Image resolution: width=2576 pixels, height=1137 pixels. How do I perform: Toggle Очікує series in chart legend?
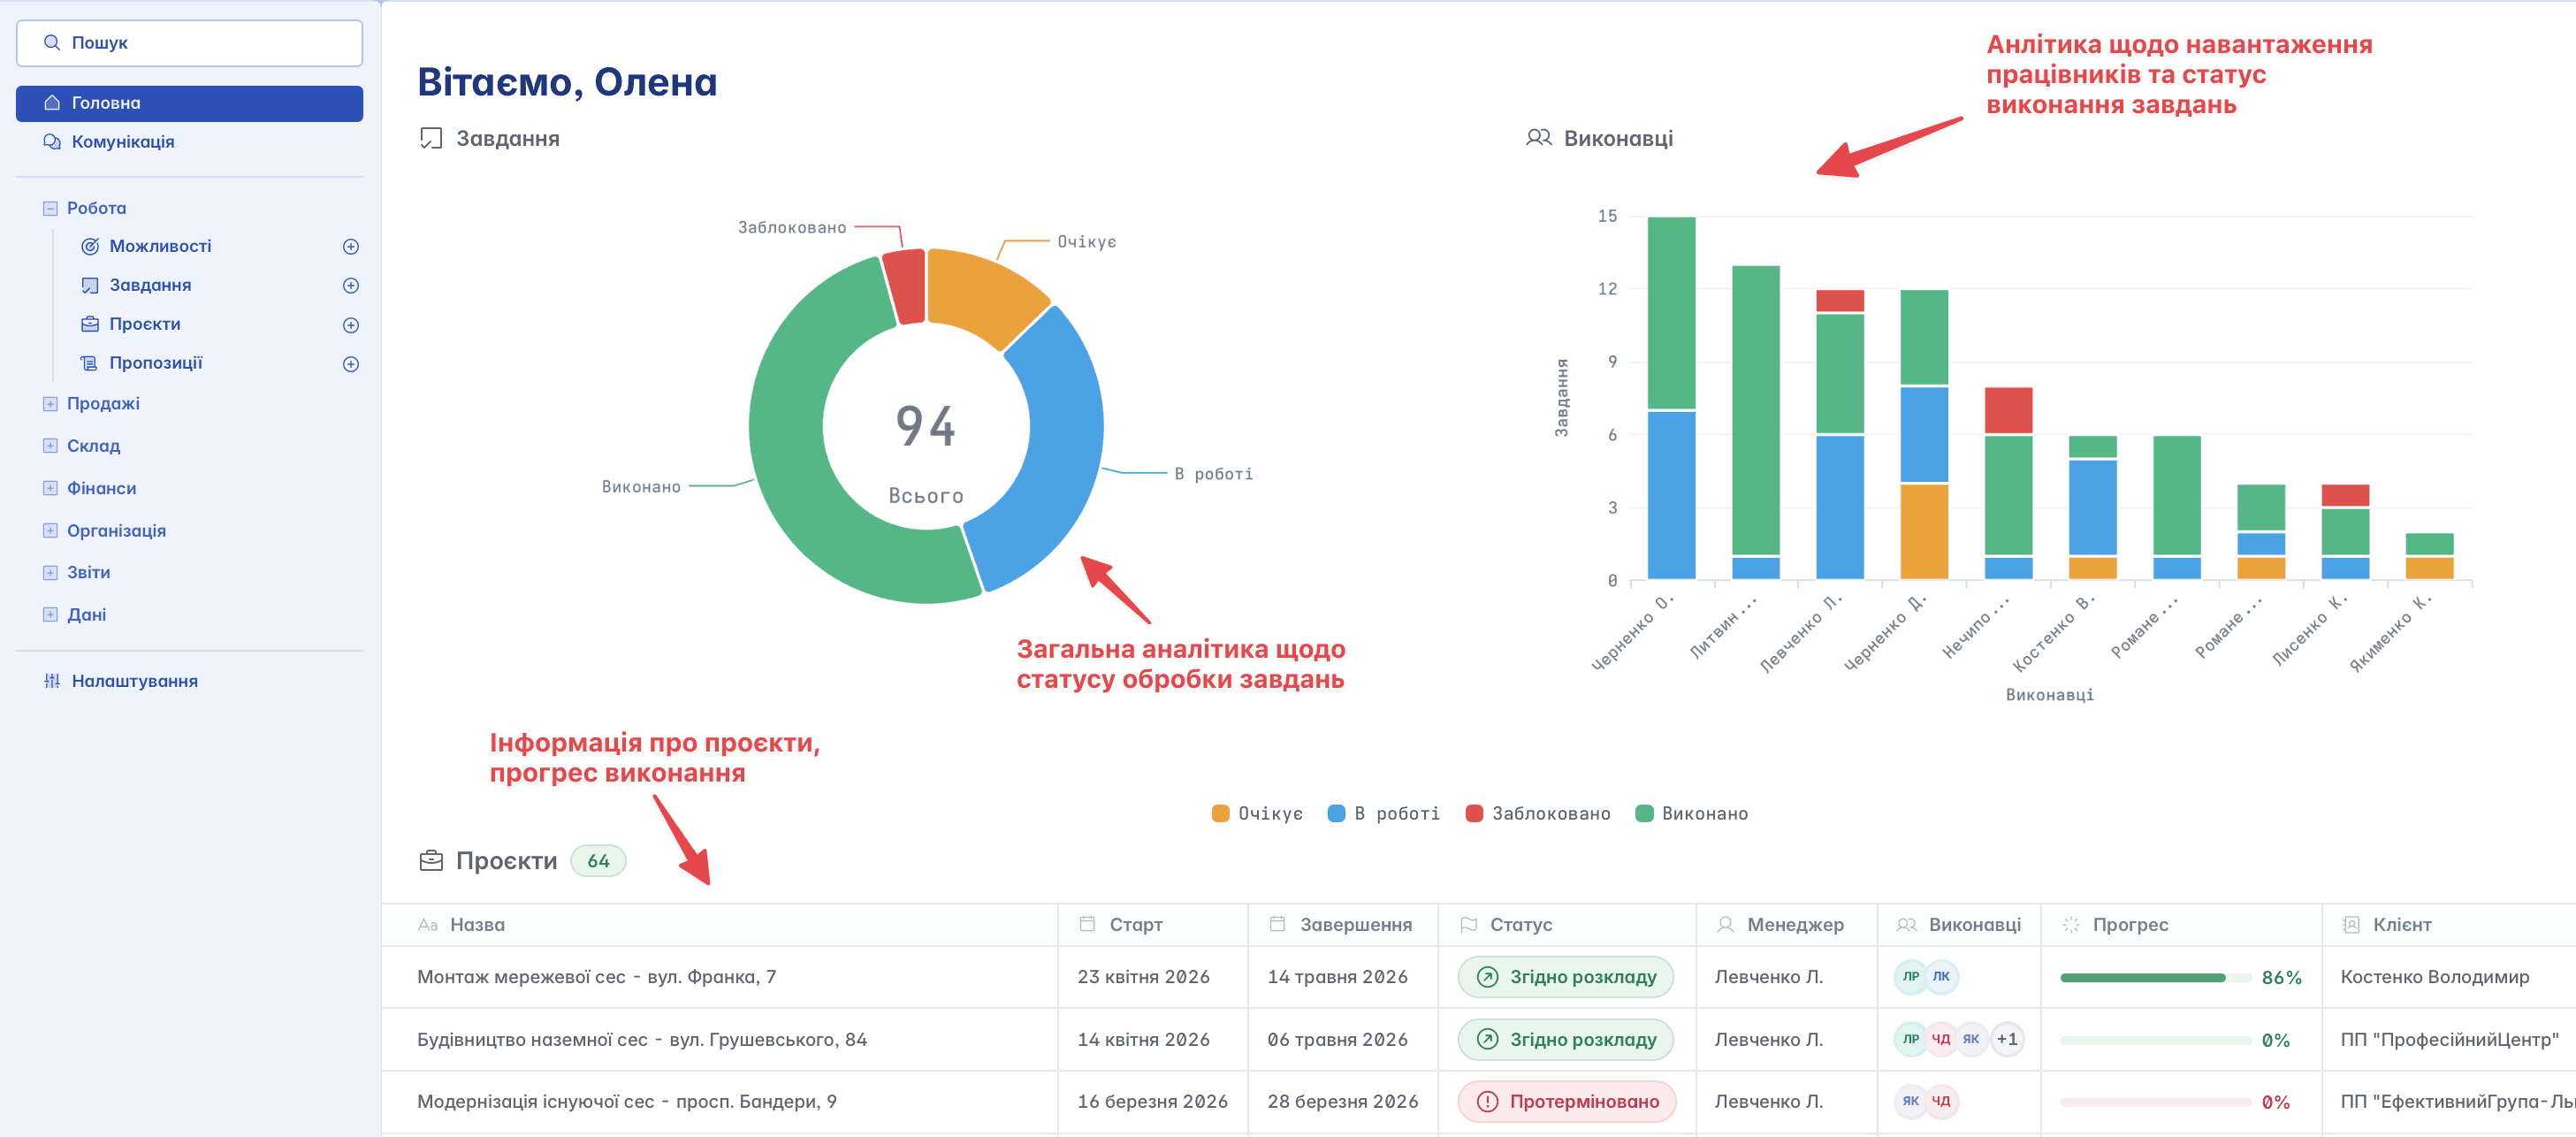pos(1257,813)
